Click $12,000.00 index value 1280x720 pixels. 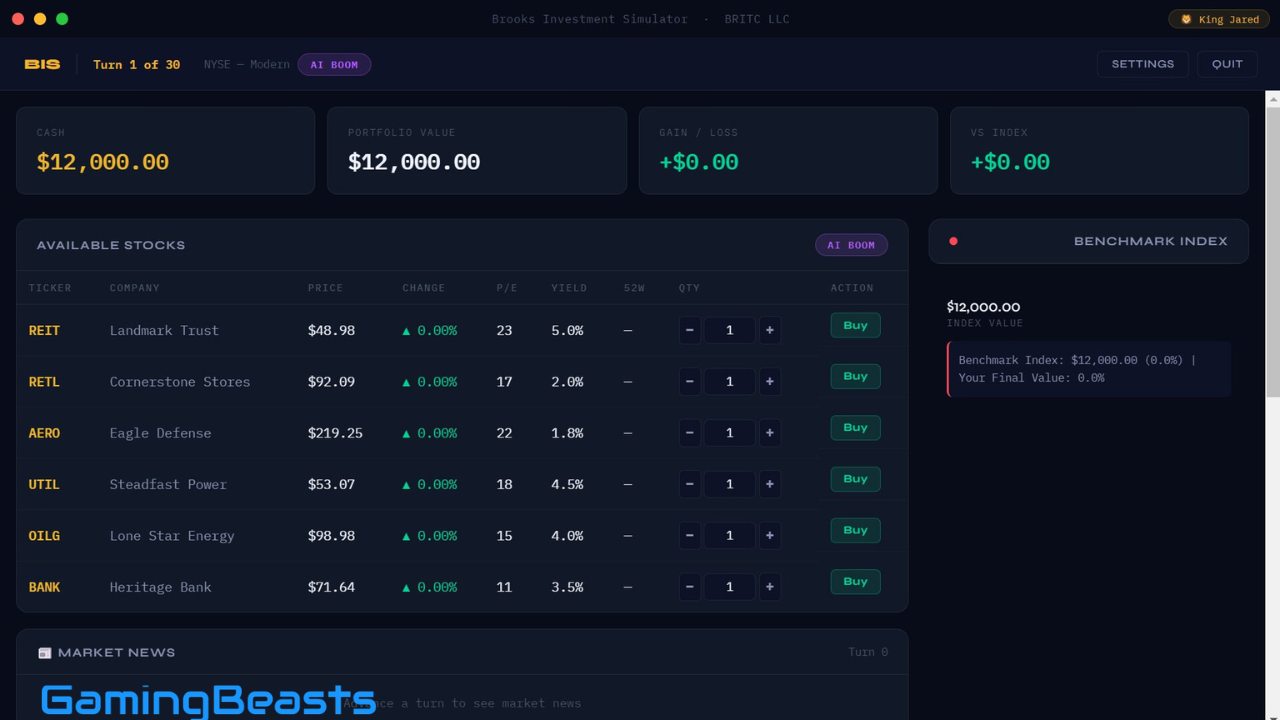pos(984,307)
